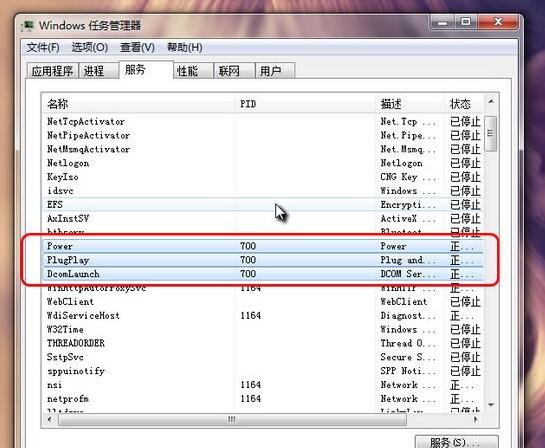Click the 'Encrypti...' description of EFS
Viewport: 545px width, 448px height.
tap(408, 205)
